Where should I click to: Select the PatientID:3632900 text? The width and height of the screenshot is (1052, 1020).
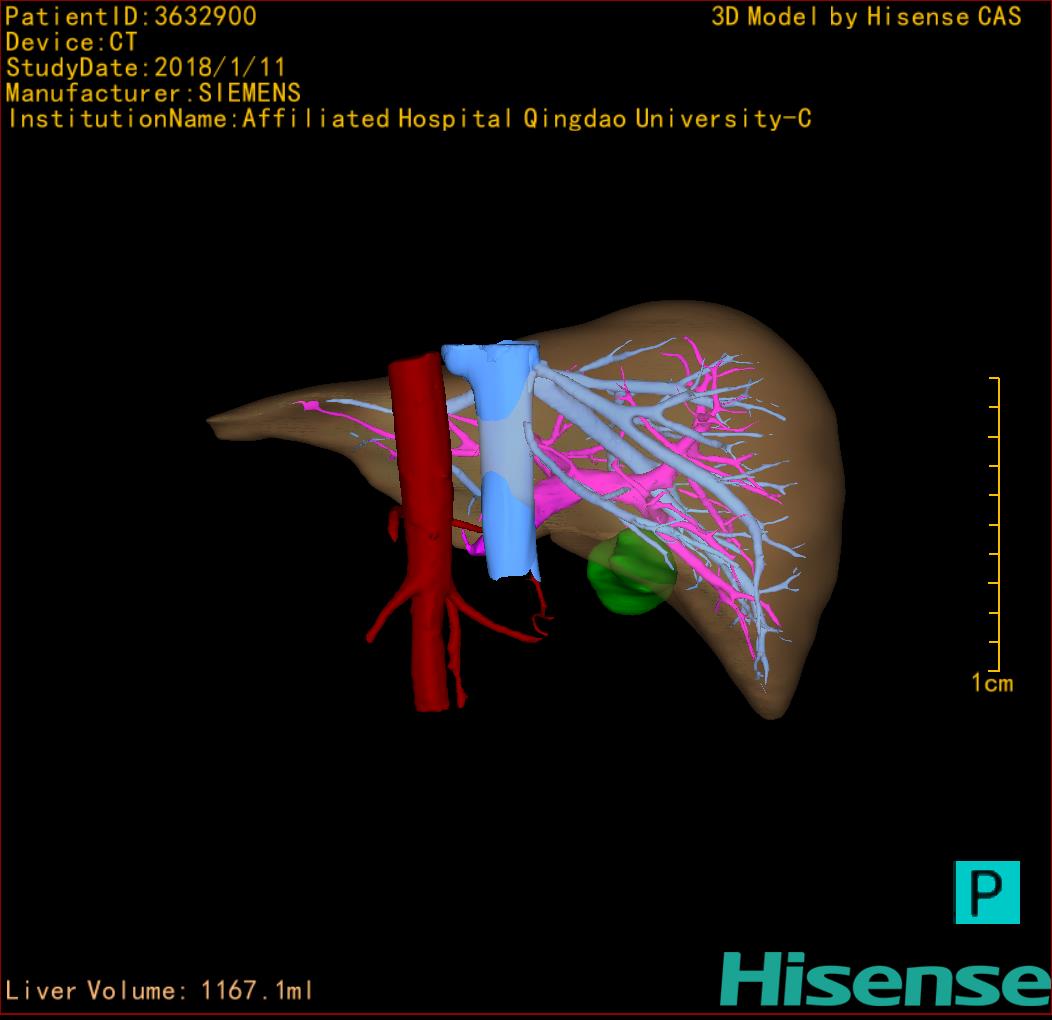click(x=131, y=16)
